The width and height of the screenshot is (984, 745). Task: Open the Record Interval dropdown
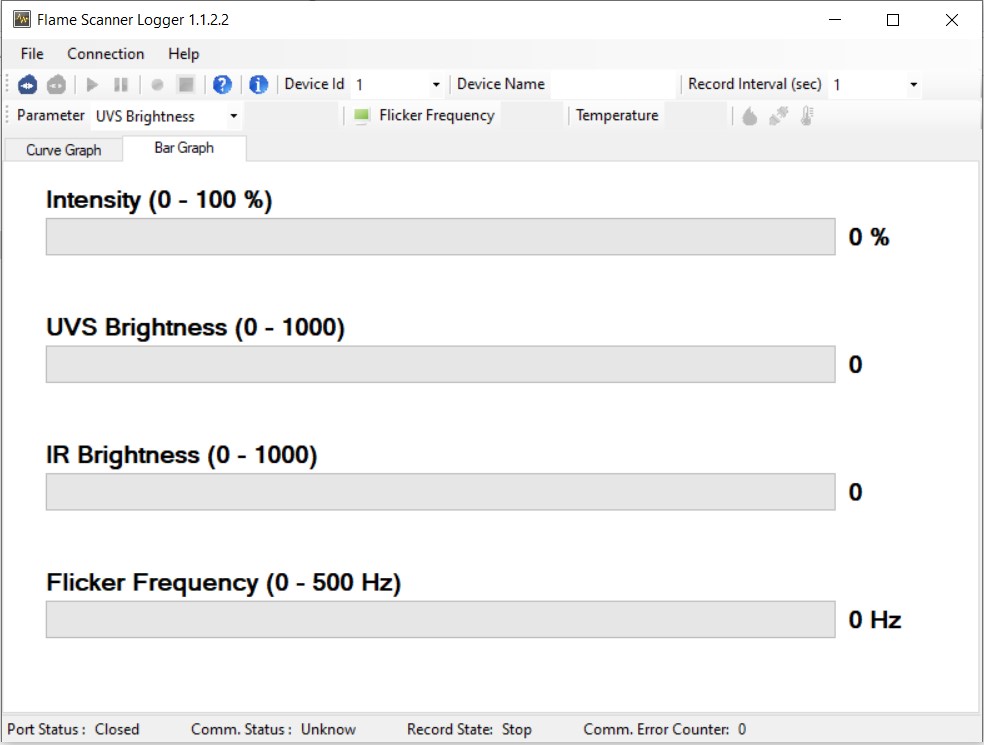point(913,85)
